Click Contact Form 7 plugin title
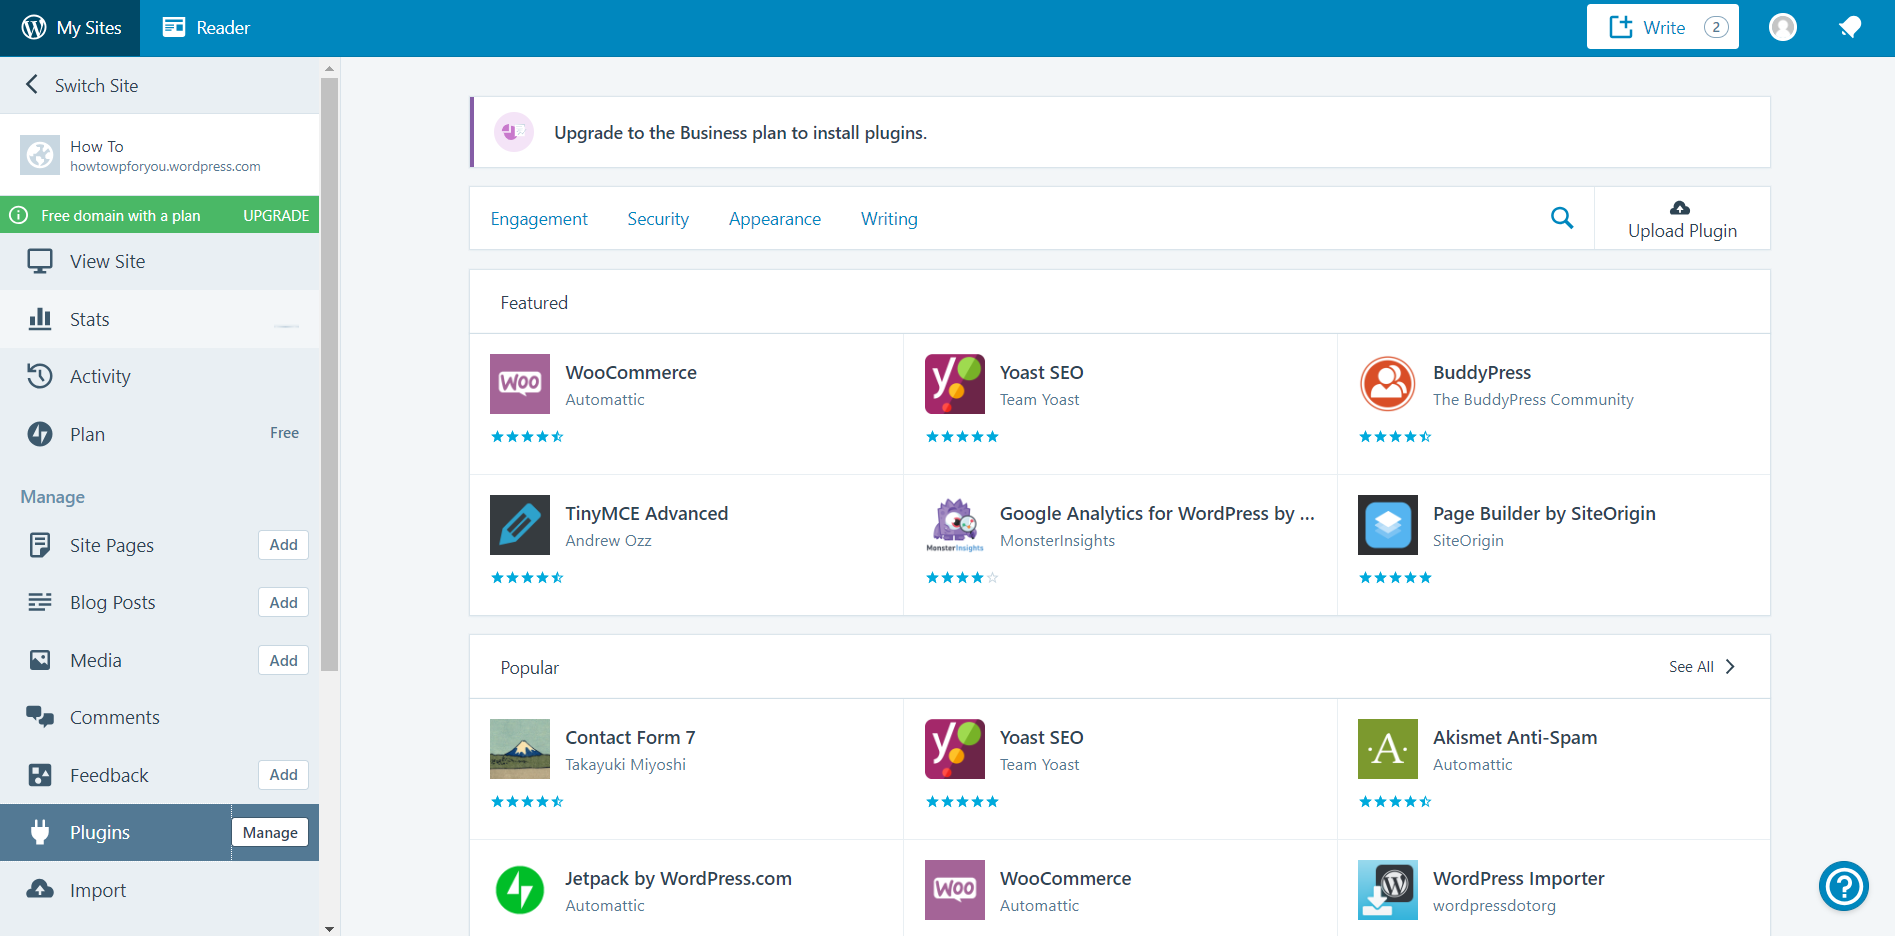 [630, 737]
